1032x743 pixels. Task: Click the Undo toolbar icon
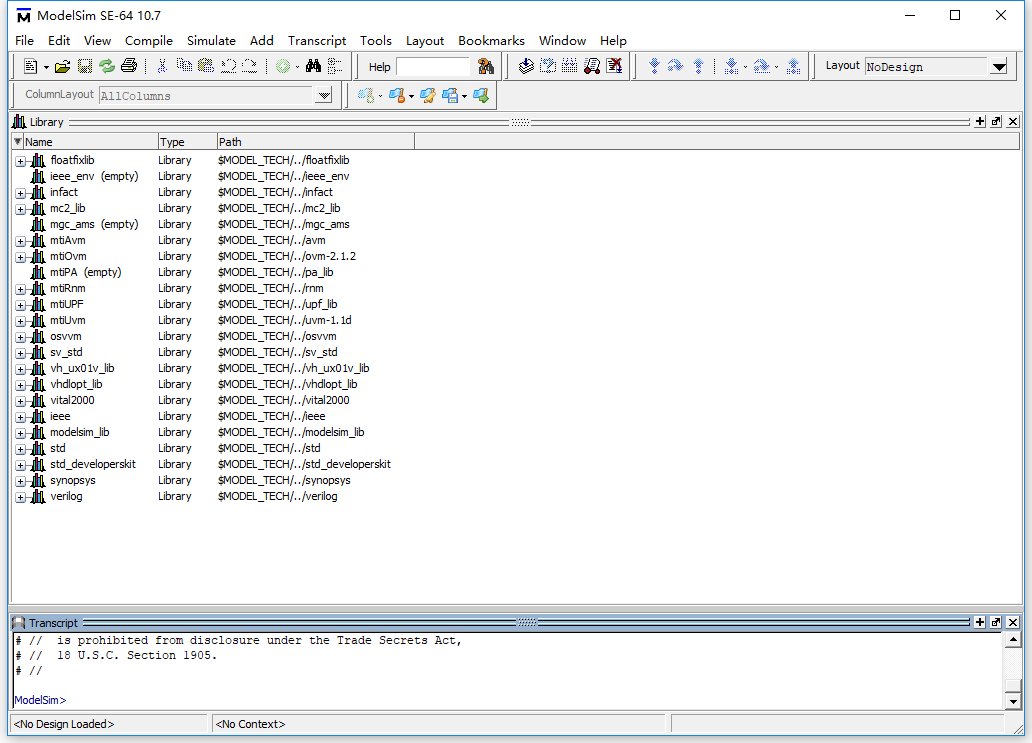[x=228, y=66]
